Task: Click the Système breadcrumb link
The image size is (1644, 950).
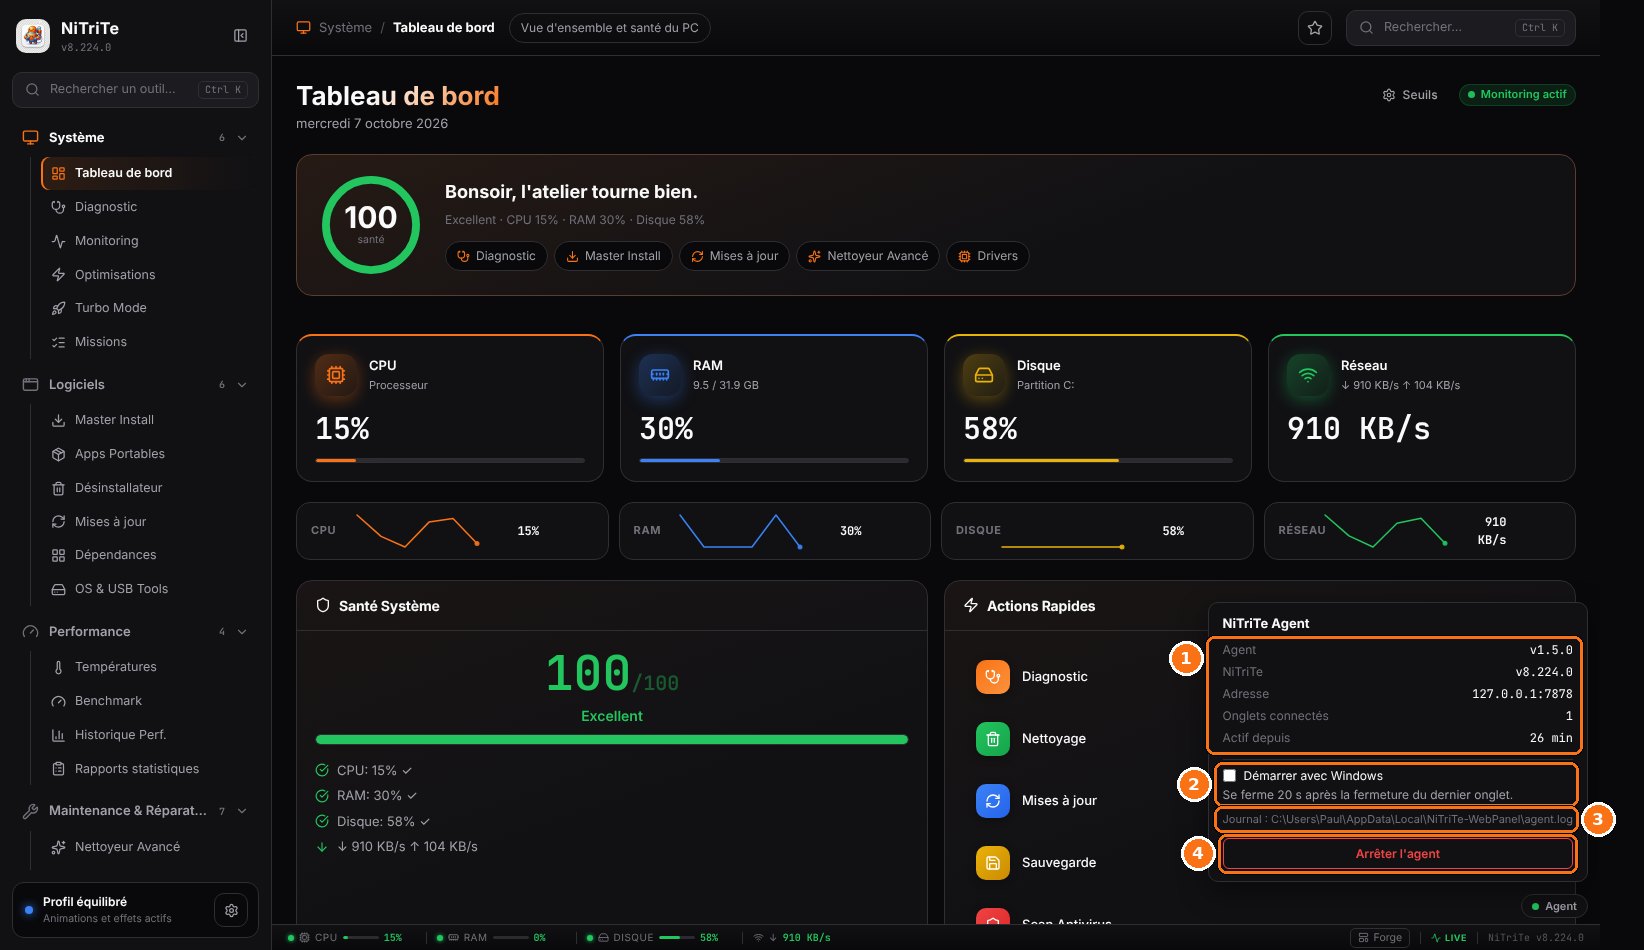Action: click(x=345, y=28)
